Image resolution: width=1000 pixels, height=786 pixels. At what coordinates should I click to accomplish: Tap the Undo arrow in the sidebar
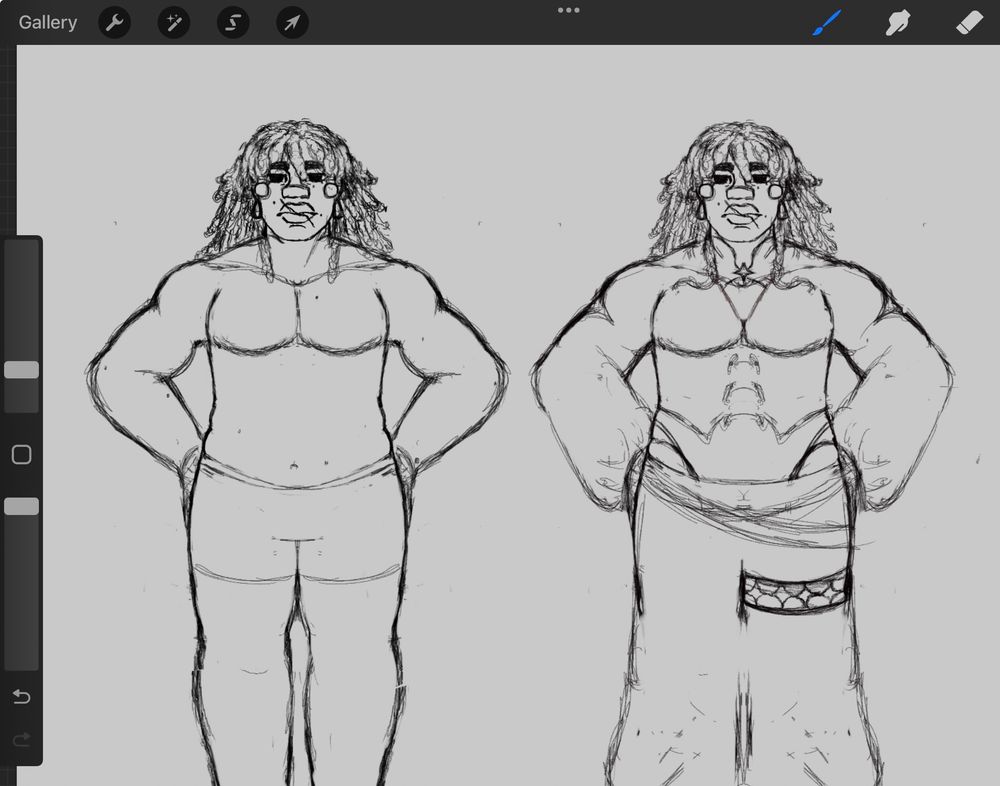point(21,696)
